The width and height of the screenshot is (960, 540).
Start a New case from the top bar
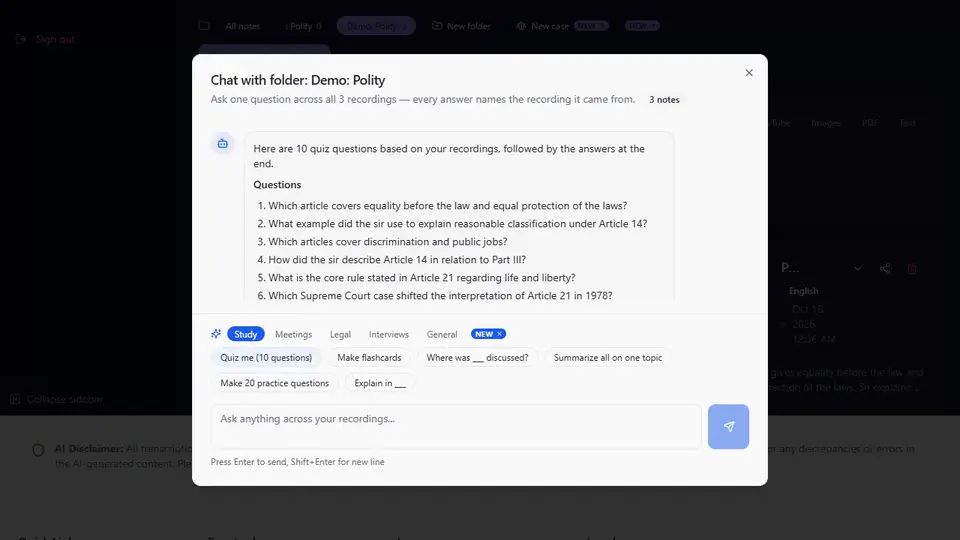coord(550,26)
